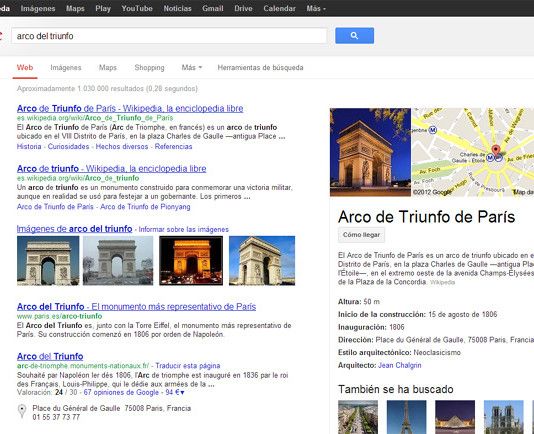The height and width of the screenshot is (434, 534).
Task: Click the red location marker on the map
Action: [496, 150]
